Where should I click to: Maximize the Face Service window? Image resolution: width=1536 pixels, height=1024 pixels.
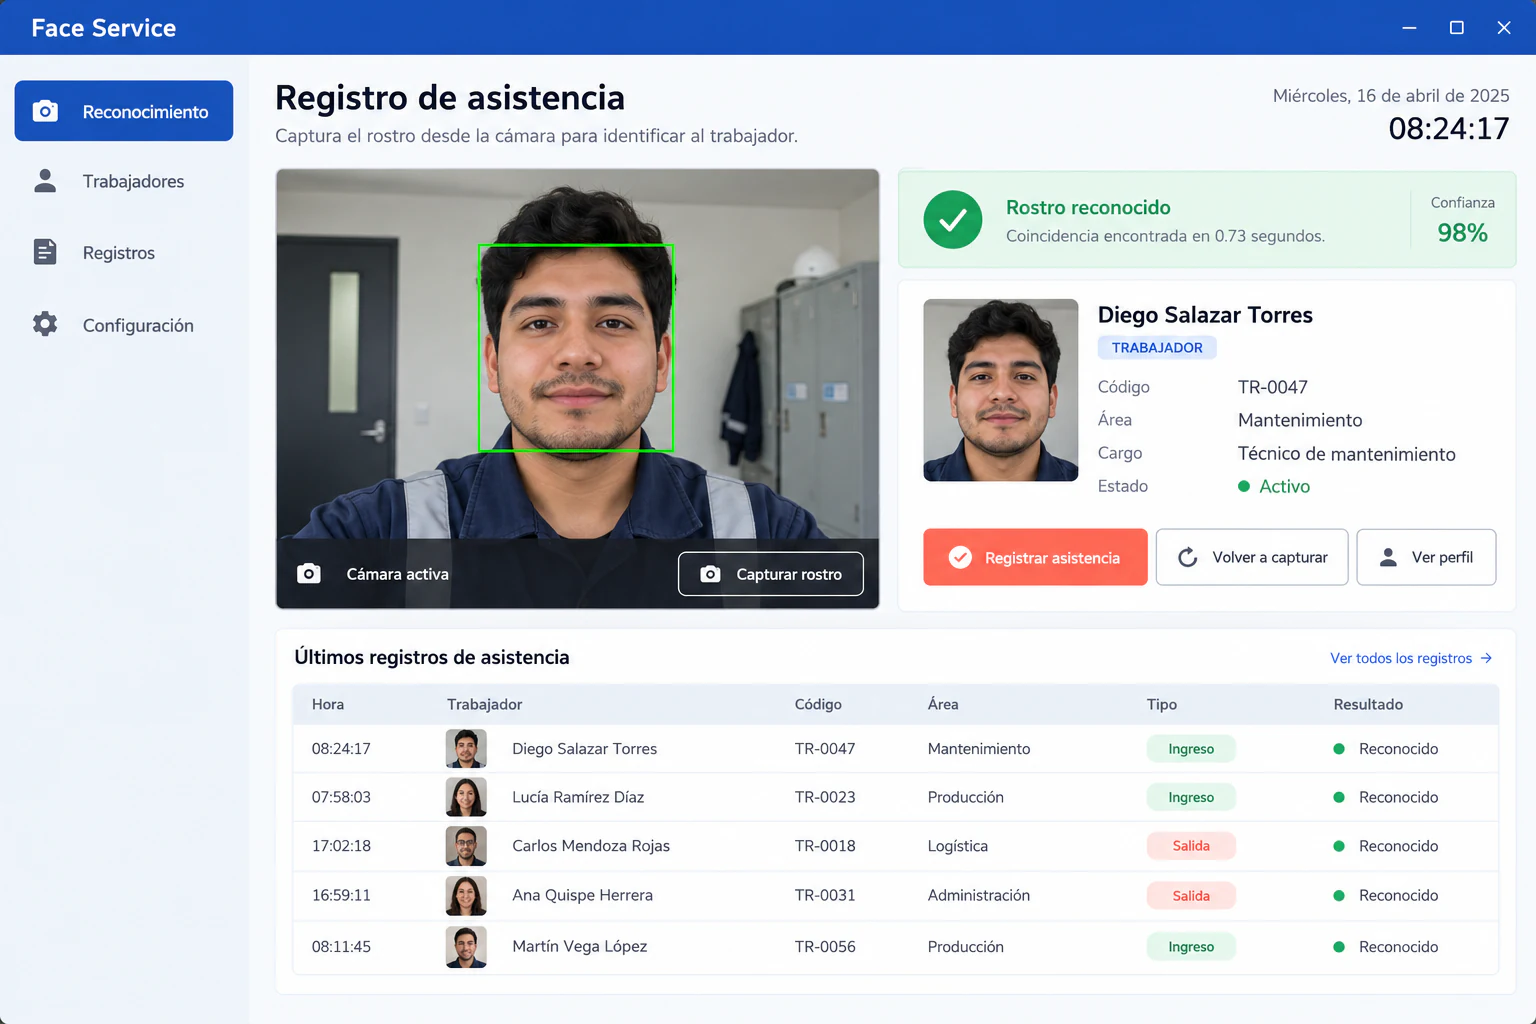1457,28
